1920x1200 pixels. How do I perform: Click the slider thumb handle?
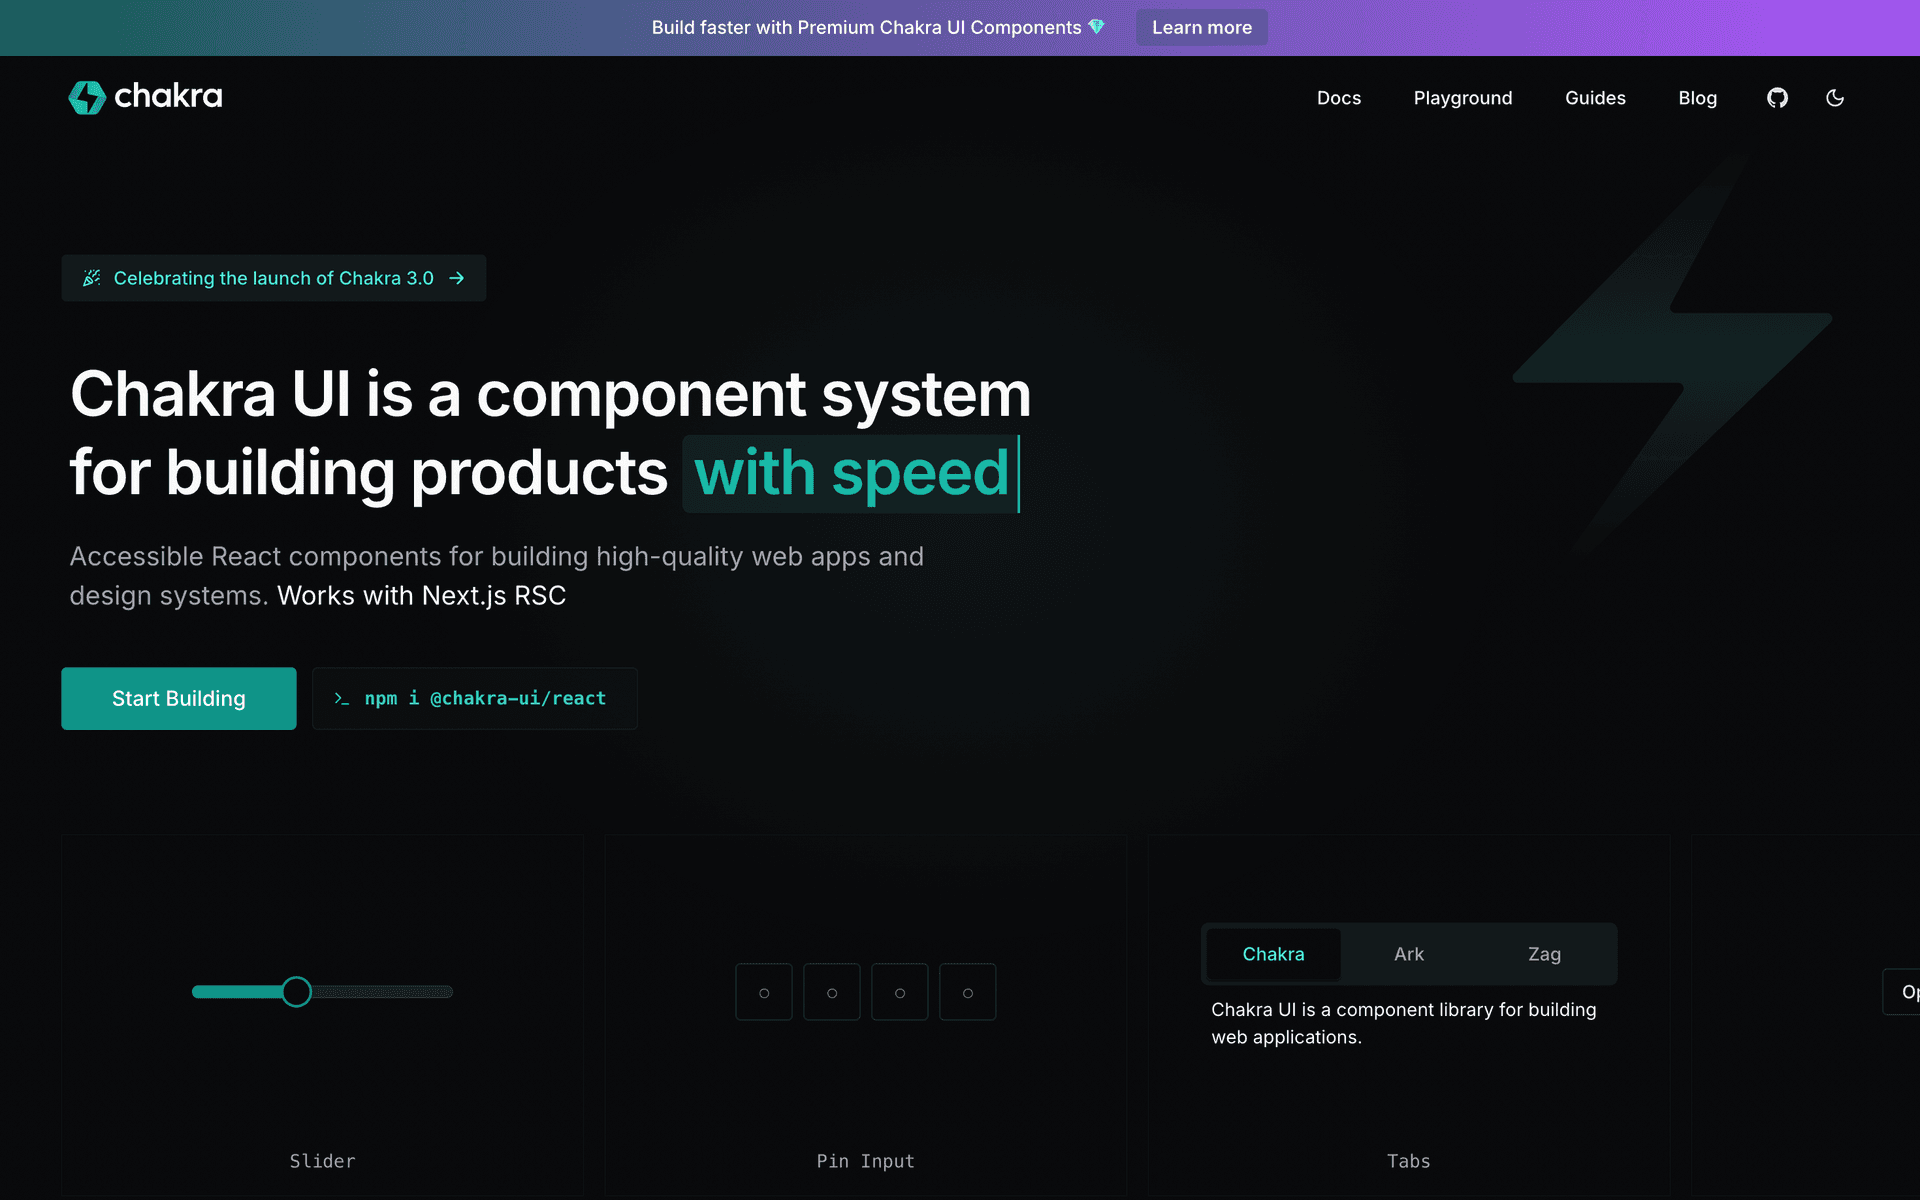[x=296, y=991]
